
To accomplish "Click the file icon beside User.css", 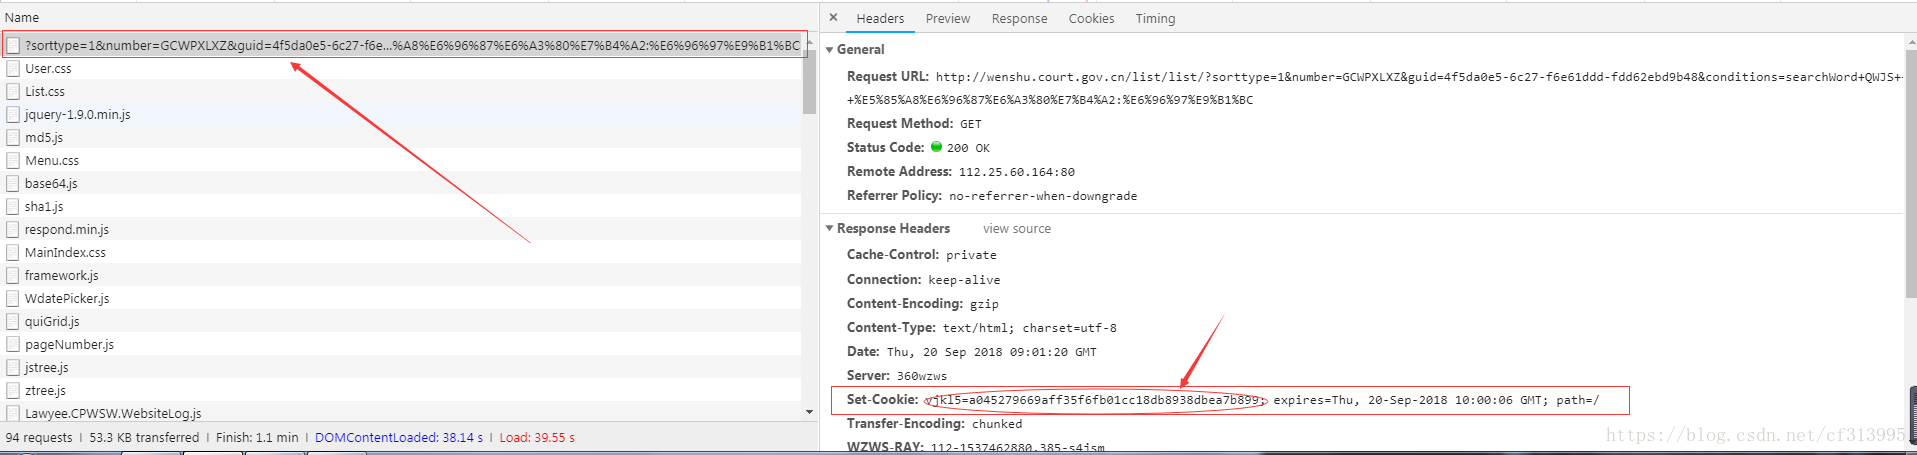I will pos(13,68).
